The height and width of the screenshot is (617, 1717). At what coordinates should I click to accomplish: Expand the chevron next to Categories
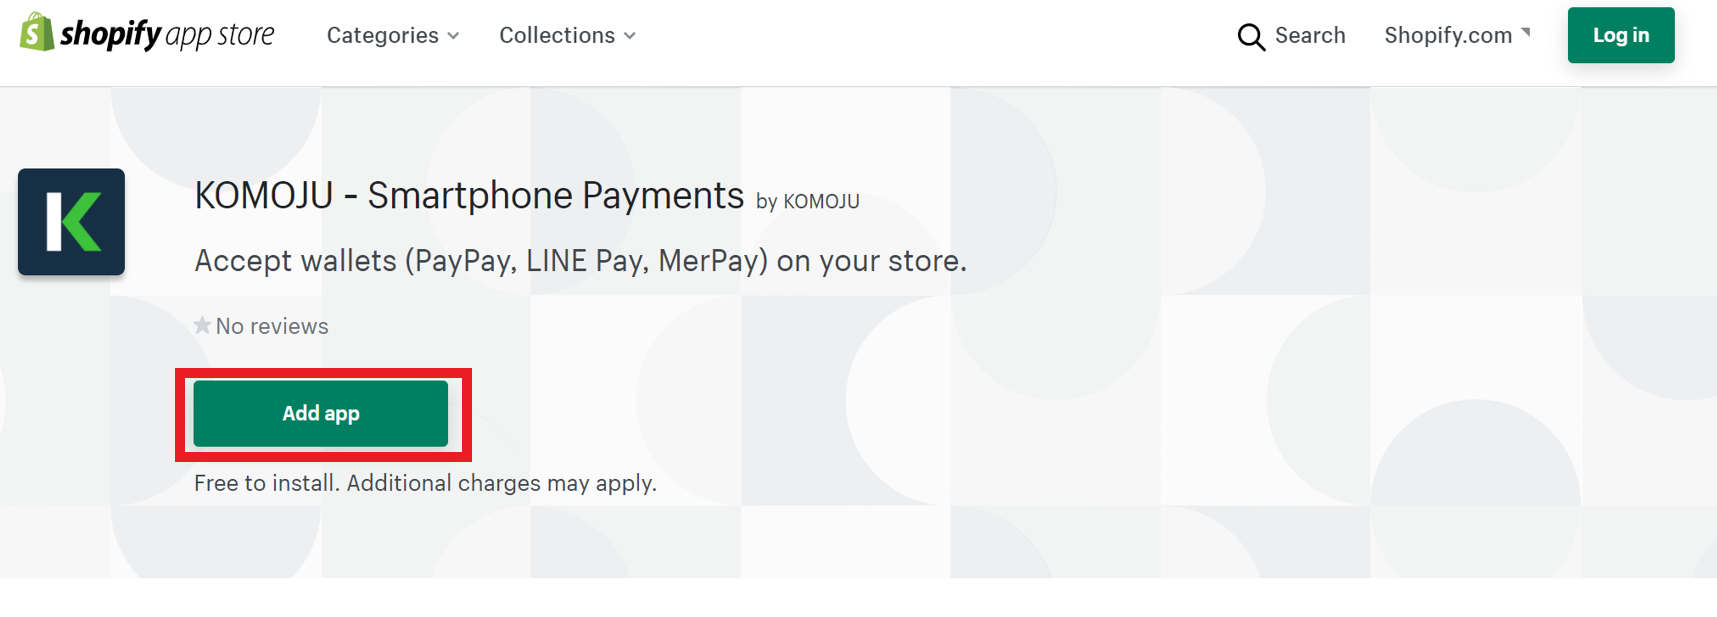pos(454,36)
